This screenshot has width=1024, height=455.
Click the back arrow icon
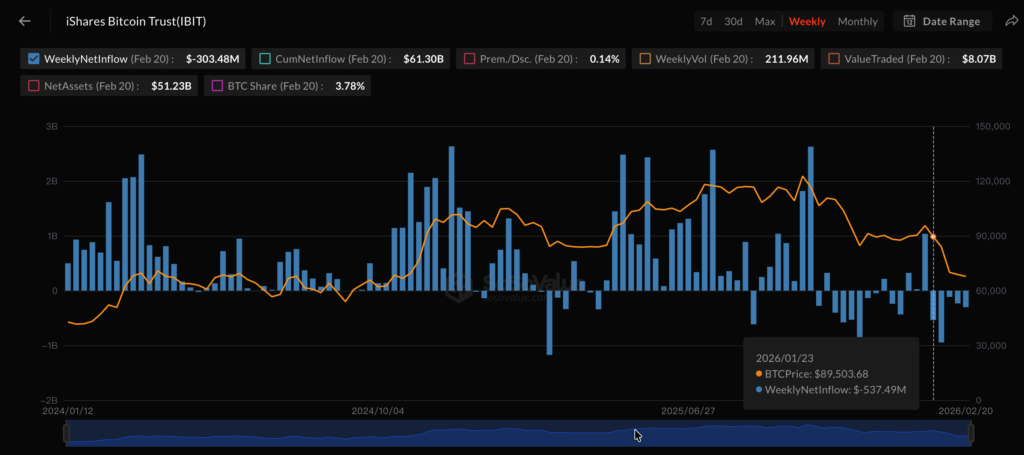[25, 21]
